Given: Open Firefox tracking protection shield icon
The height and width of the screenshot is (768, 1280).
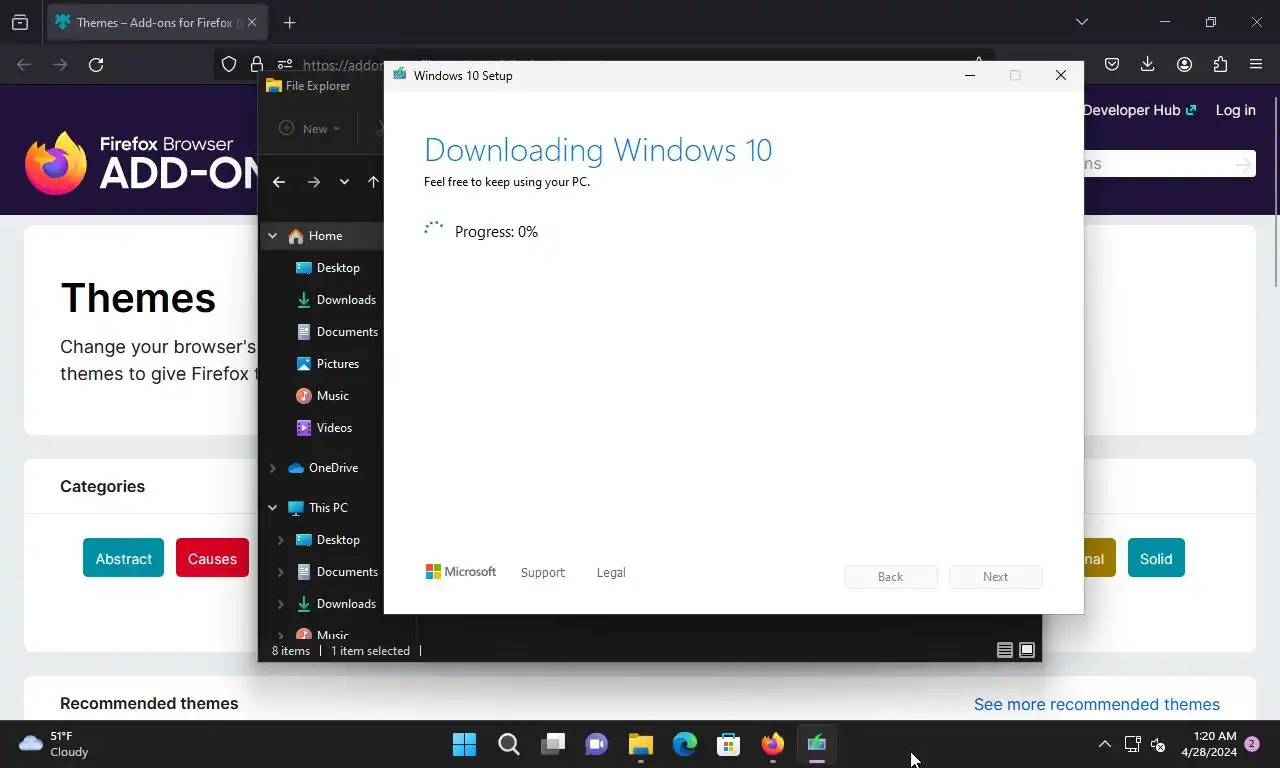Looking at the screenshot, I should click(x=229, y=65).
